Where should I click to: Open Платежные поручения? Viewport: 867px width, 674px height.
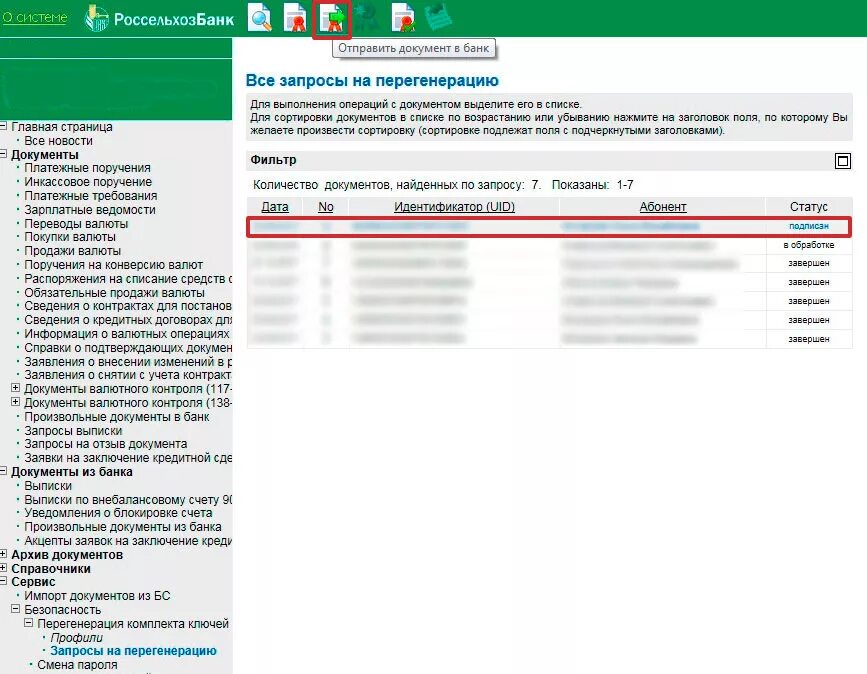click(x=87, y=168)
